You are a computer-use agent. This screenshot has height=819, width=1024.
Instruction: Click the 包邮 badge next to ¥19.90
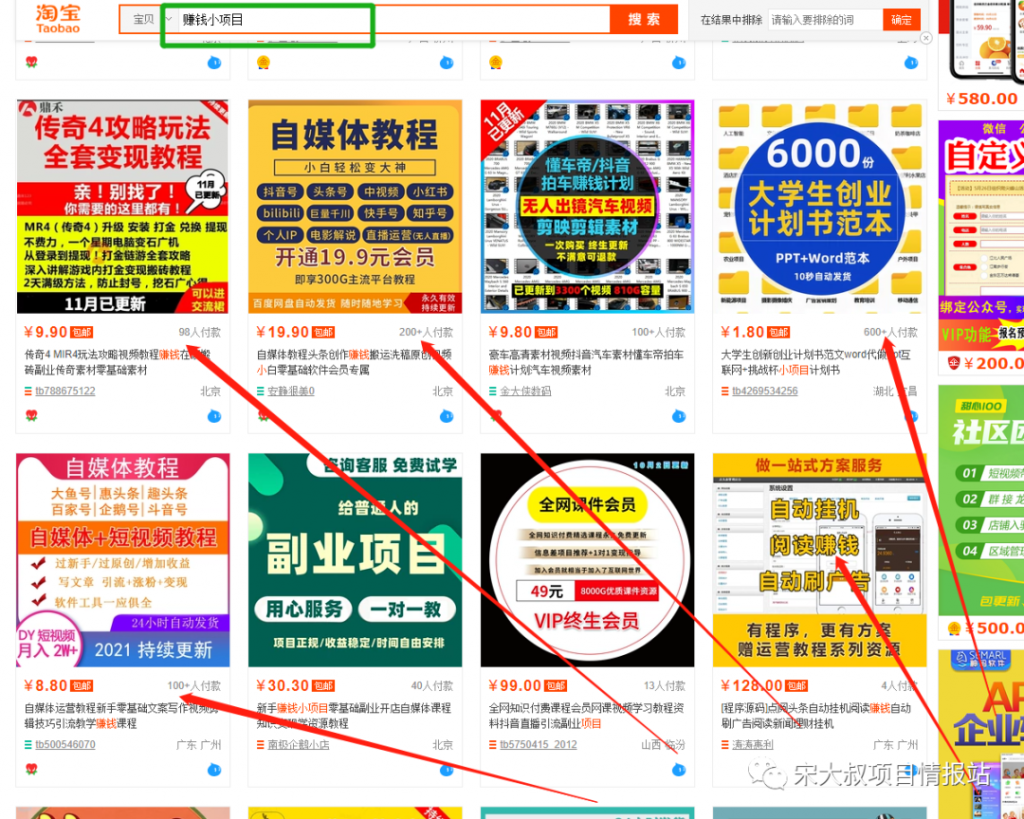[323, 332]
